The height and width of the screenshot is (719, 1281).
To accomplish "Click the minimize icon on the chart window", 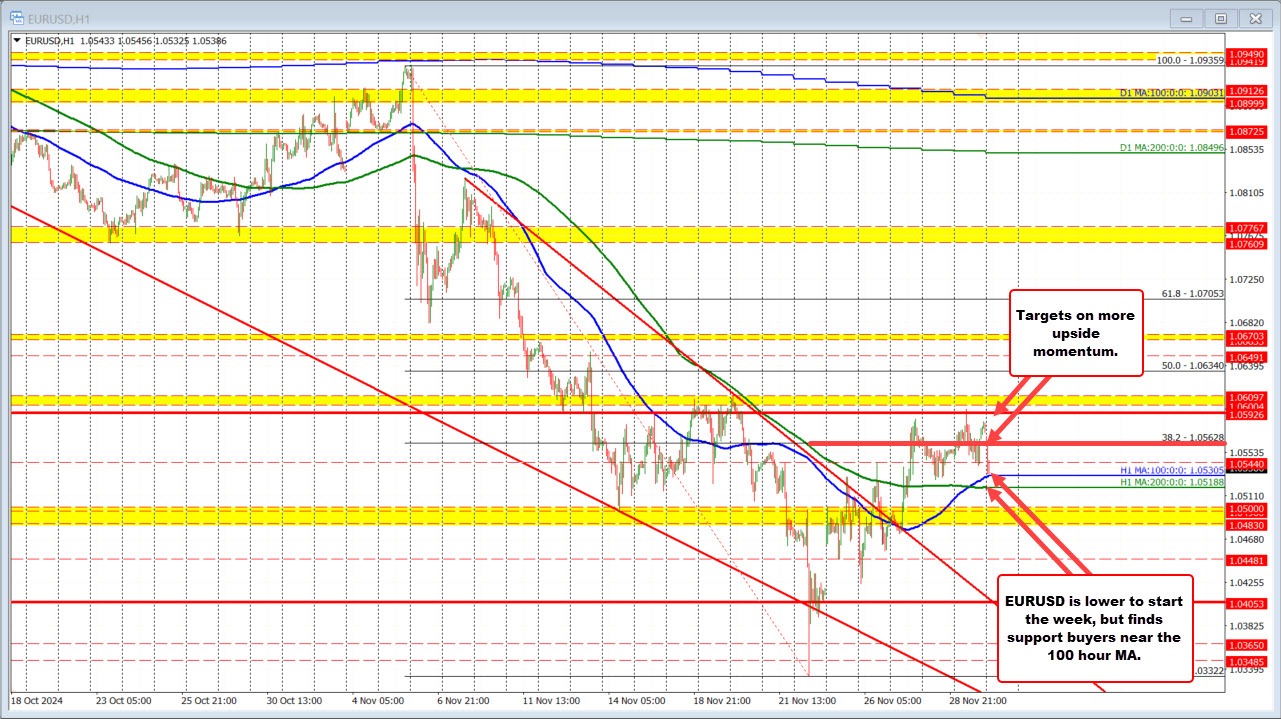I will [x=1185, y=18].
